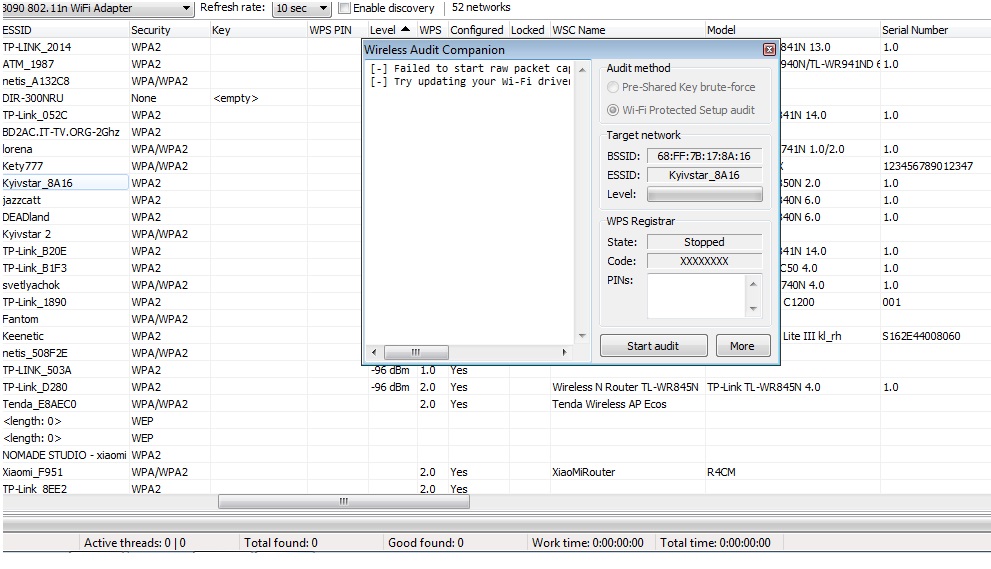Click the log panel scroll-left arrow
The height and width of the screenshot is (569, 991).
click(375, 353)
